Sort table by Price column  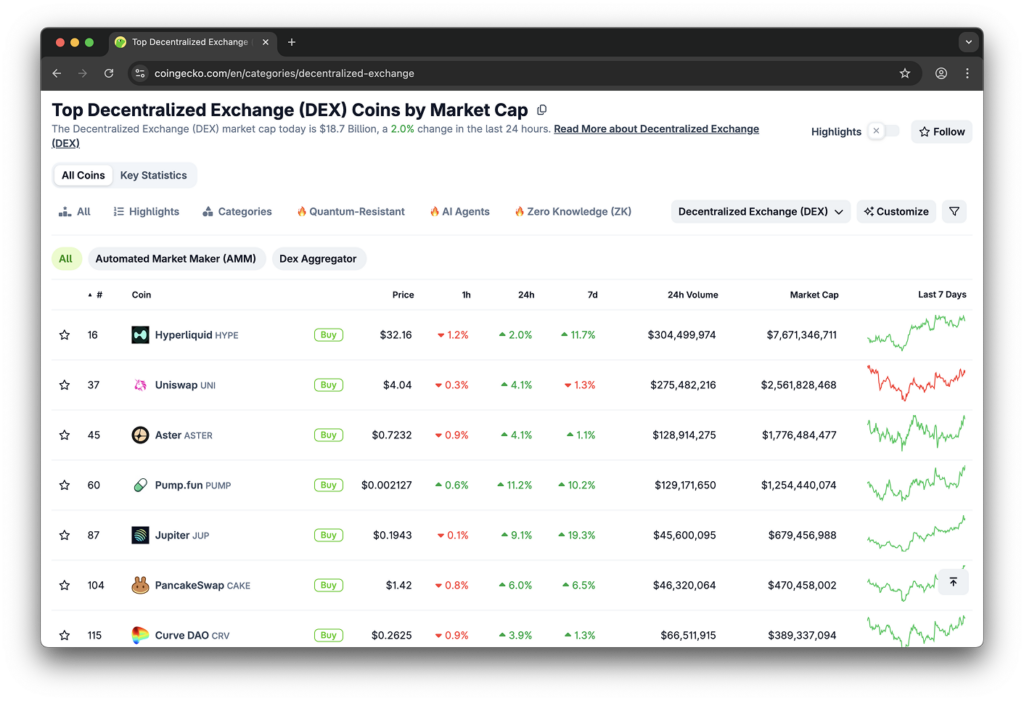[x=403, y=295]
